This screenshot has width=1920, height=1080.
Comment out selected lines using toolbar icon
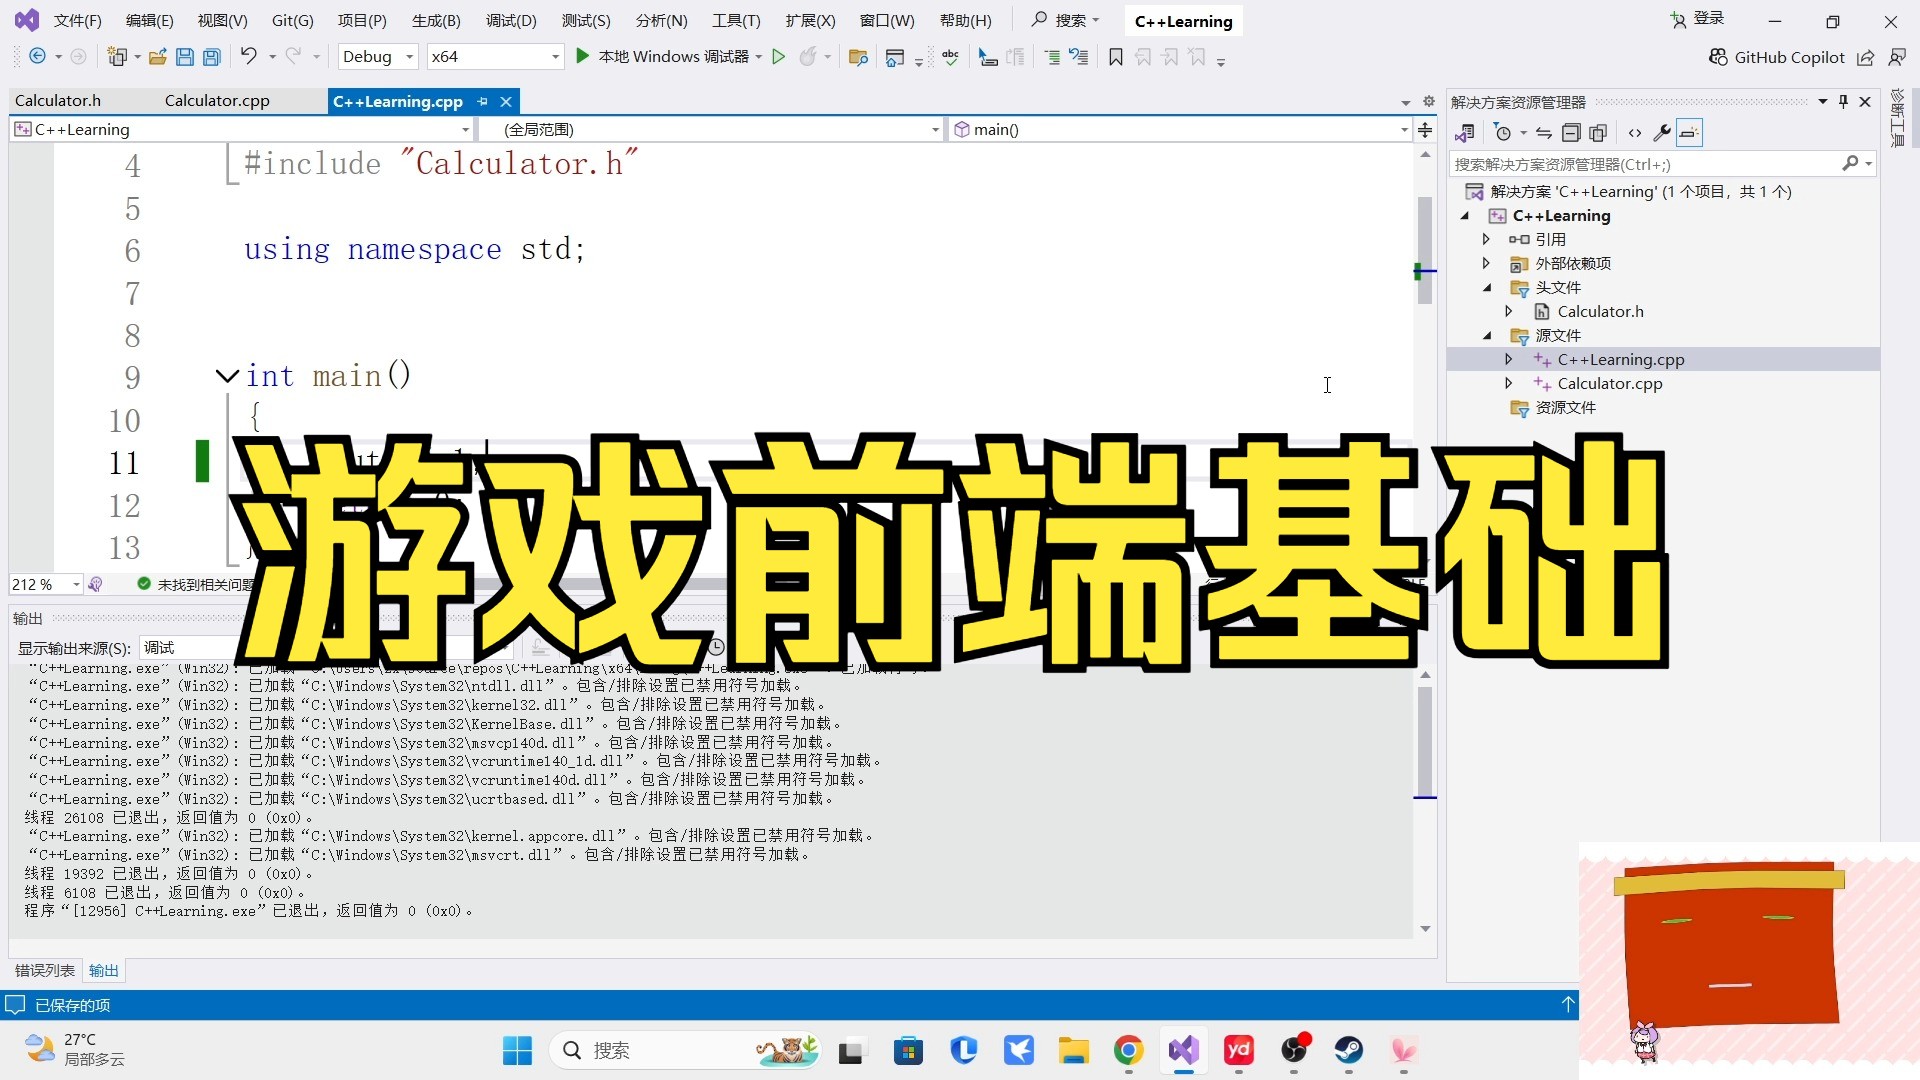[x=1052, y=57]
